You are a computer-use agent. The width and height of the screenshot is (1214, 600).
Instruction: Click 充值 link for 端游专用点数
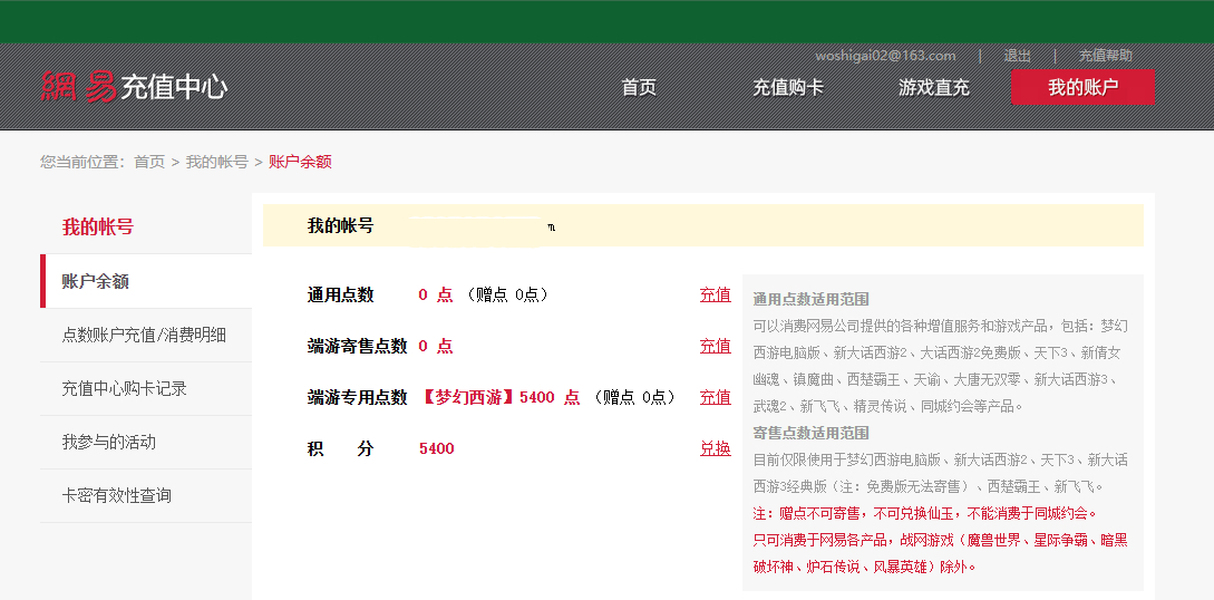(715, 397)
